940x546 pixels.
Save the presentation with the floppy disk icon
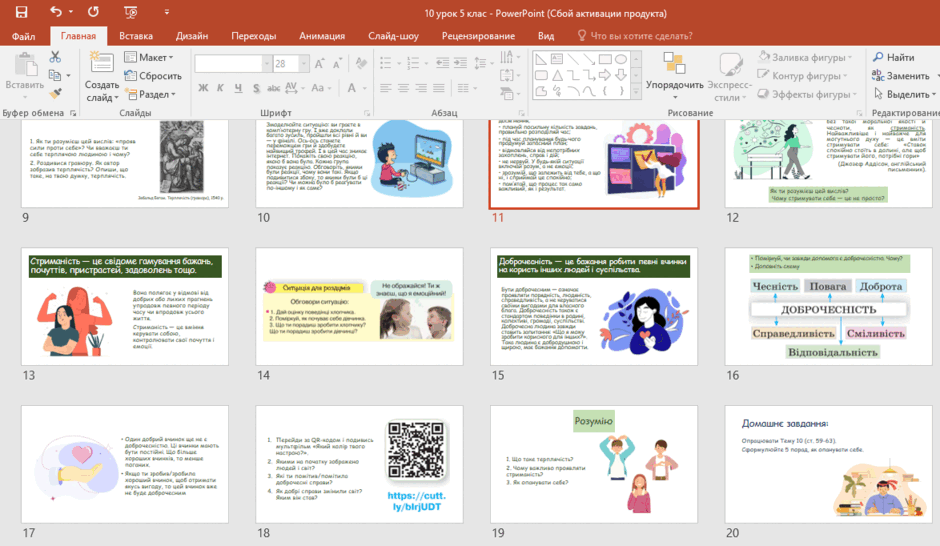22,12
